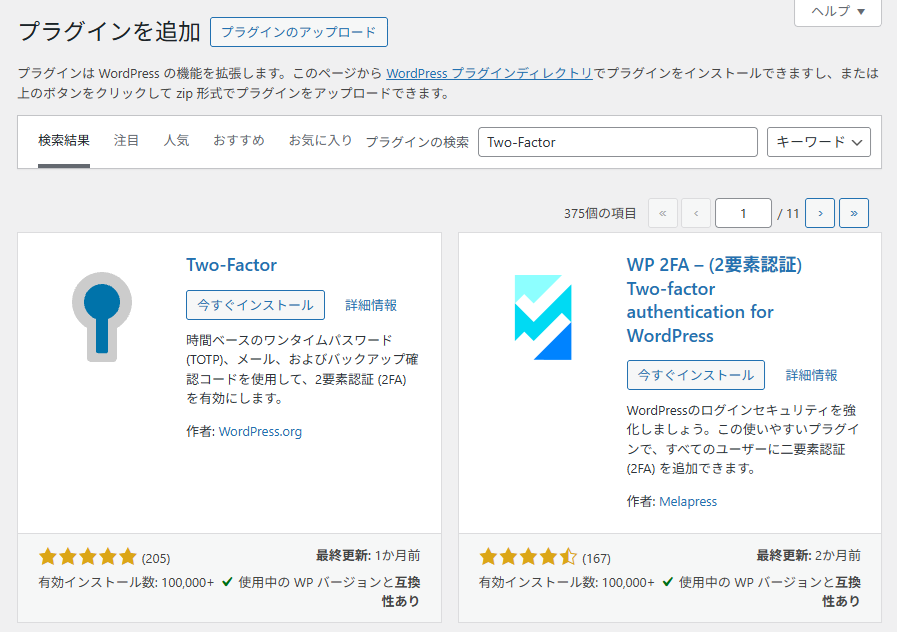Viewport: 897px width, 632px height.
Task: Click the WP 2FA plugin title link
Action: (714, 300)
